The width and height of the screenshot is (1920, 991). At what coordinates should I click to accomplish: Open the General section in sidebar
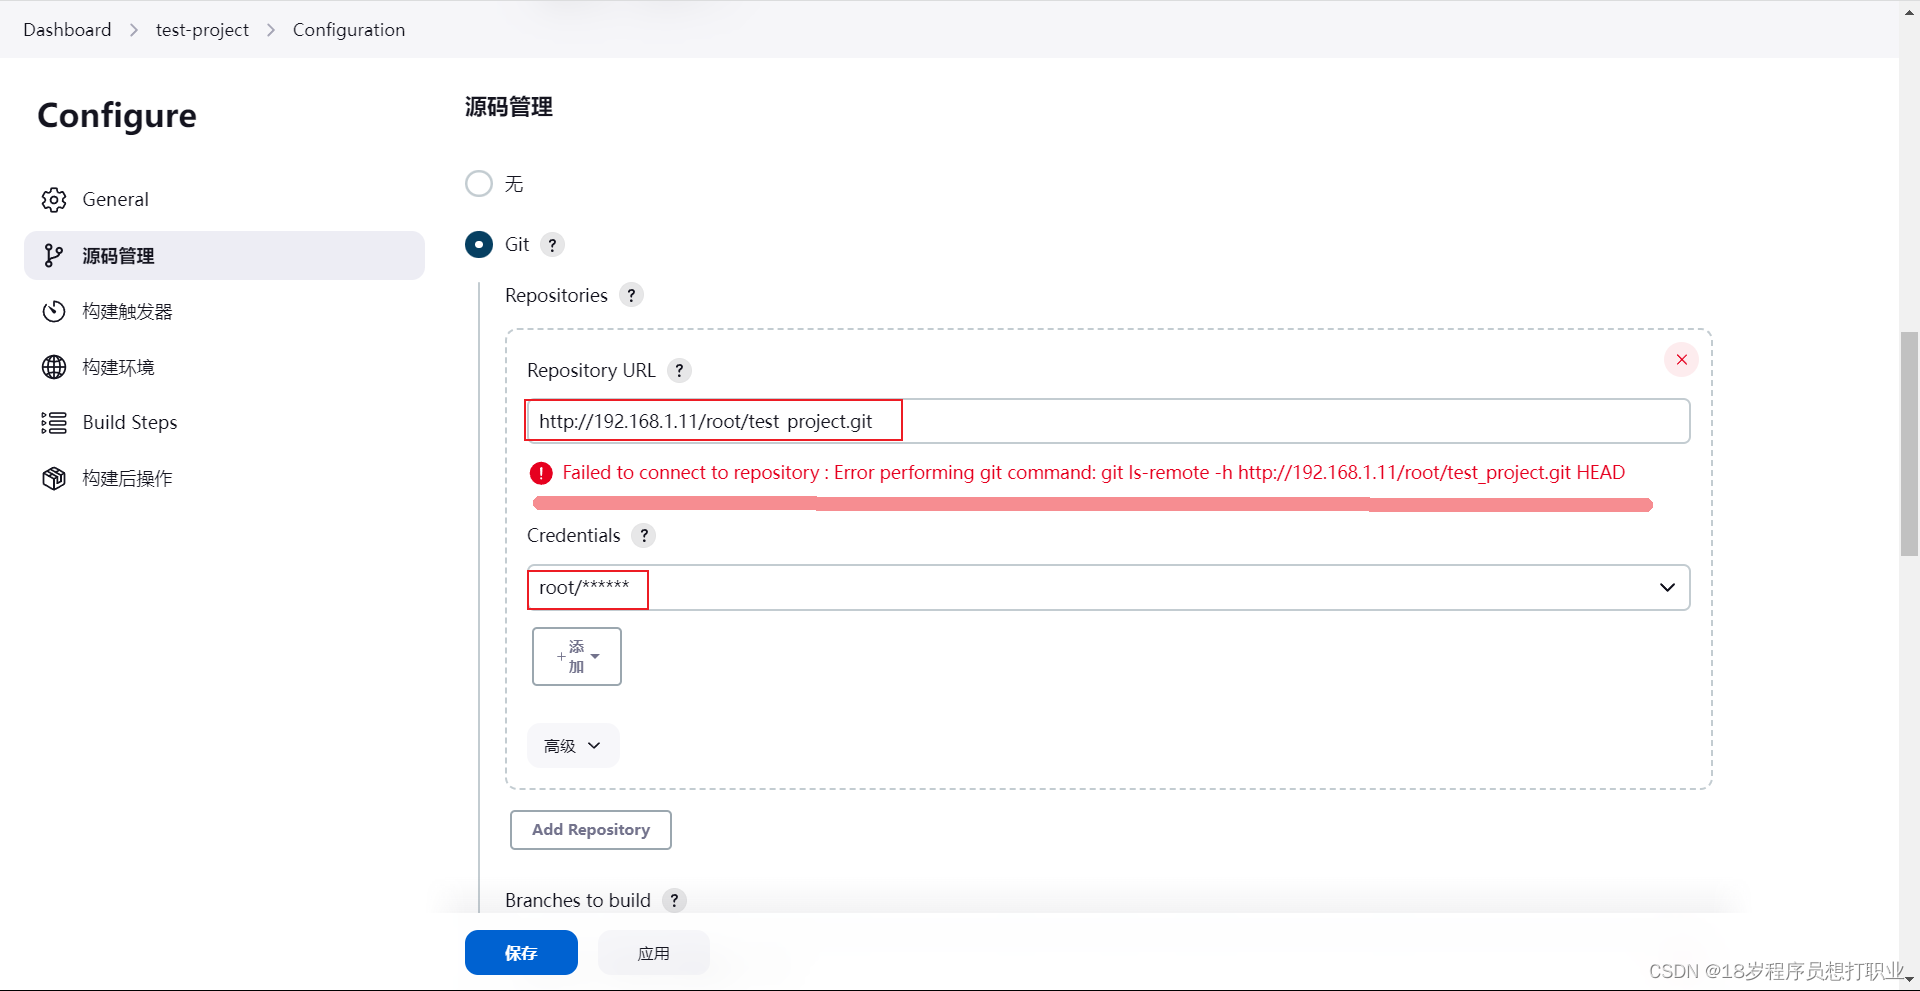coord(224,199)
